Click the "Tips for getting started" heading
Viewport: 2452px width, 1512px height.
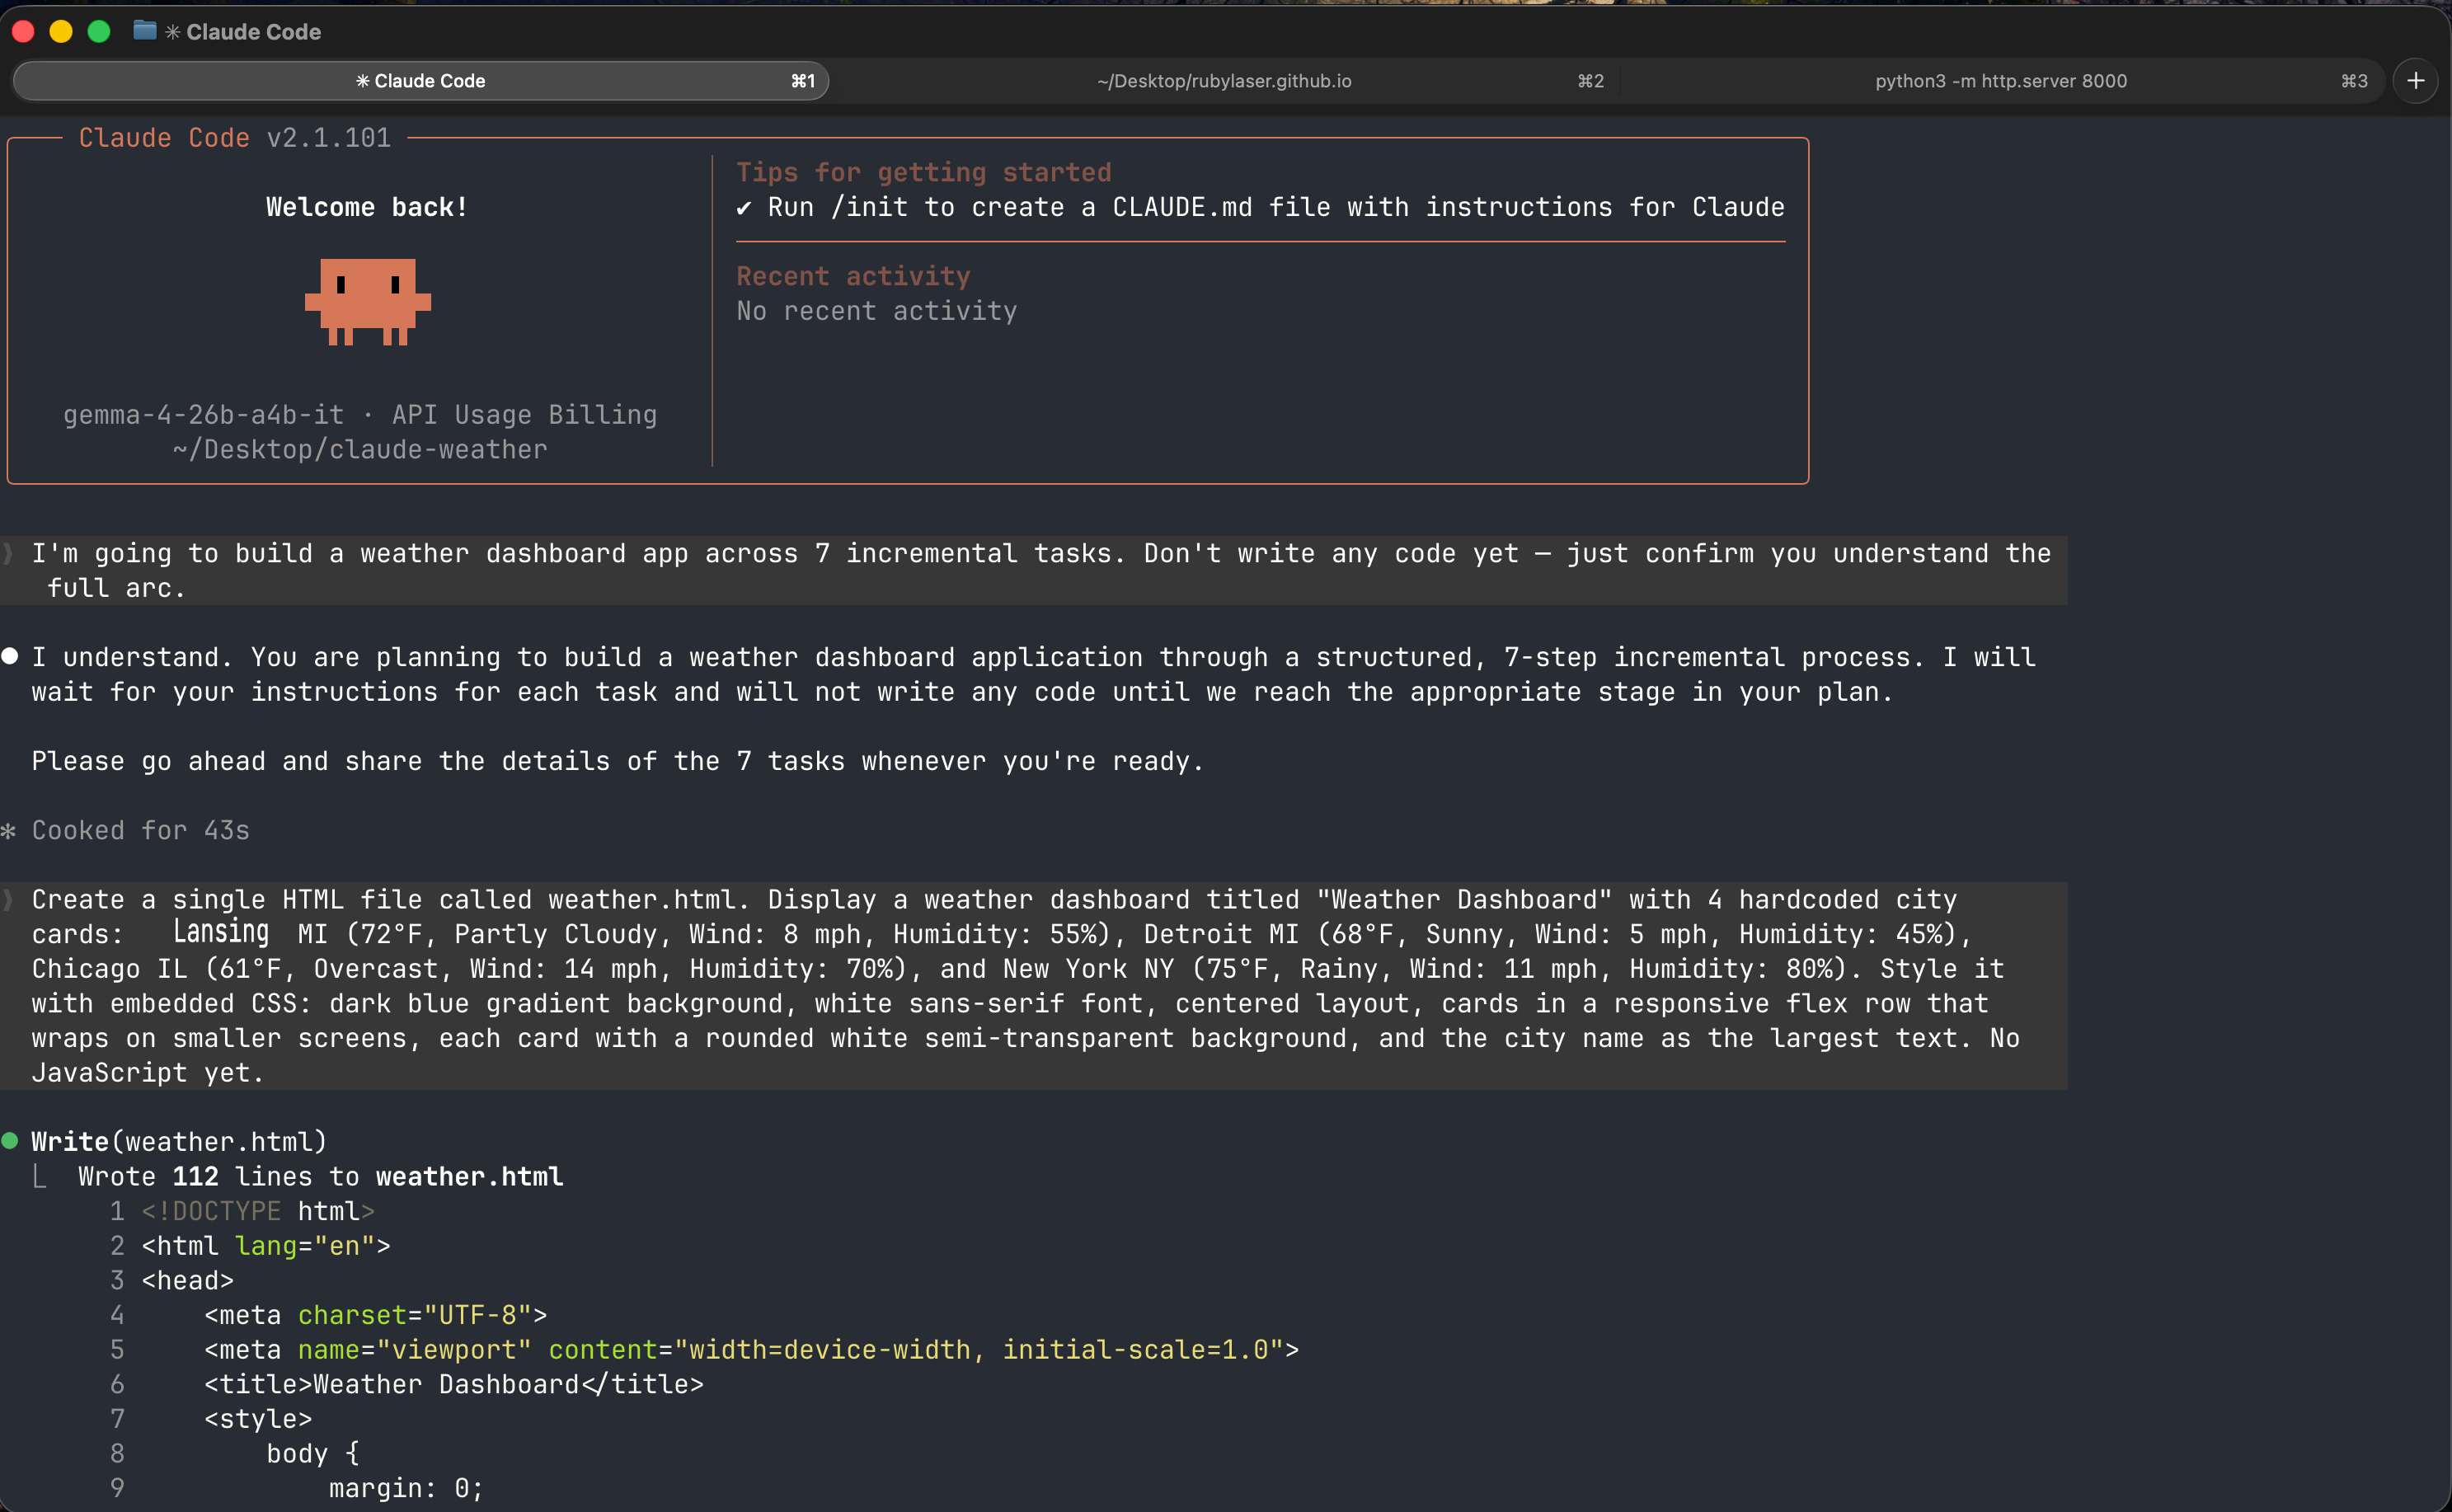pos(923,172)
